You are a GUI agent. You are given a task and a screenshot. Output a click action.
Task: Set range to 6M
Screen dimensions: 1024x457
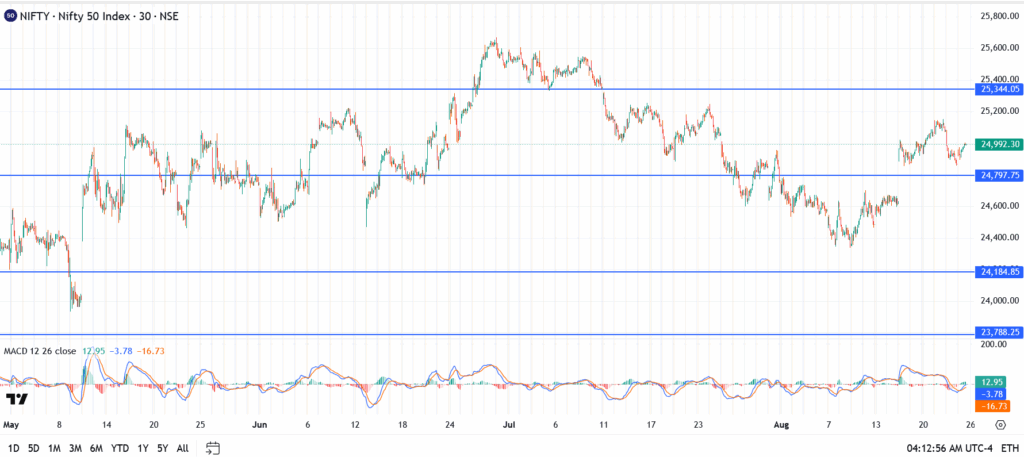[96, 449]
